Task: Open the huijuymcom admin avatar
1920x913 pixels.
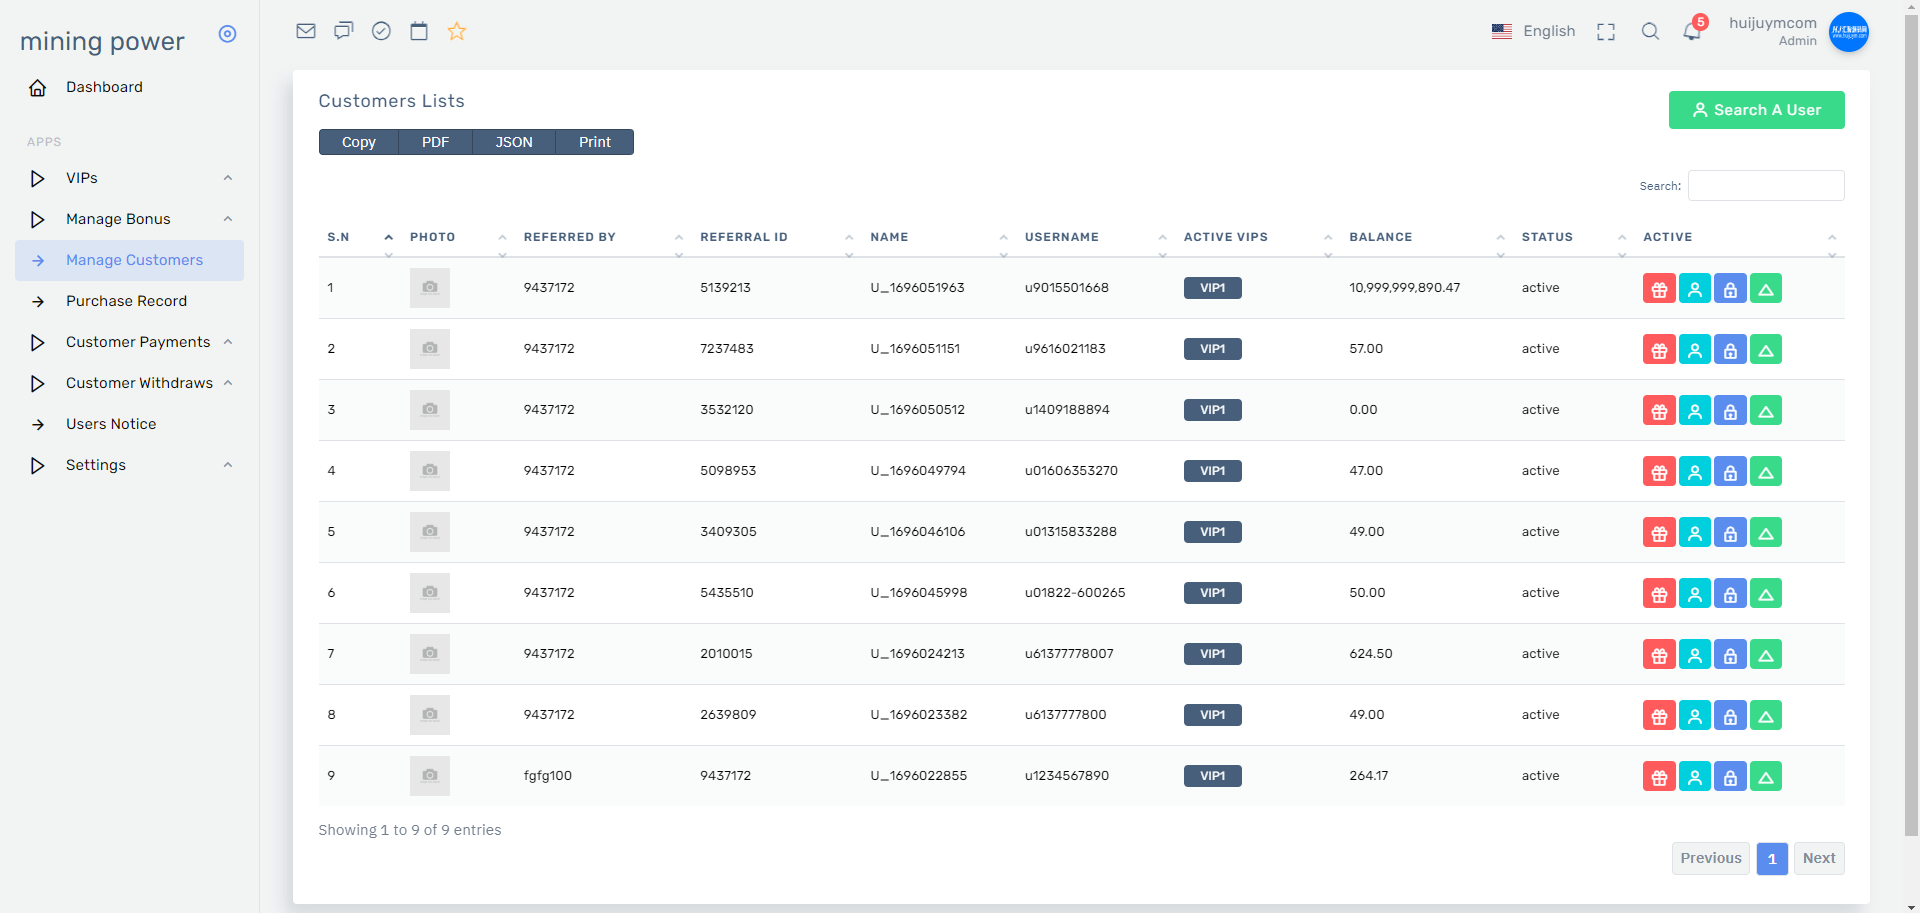Action: (1849, 32)
